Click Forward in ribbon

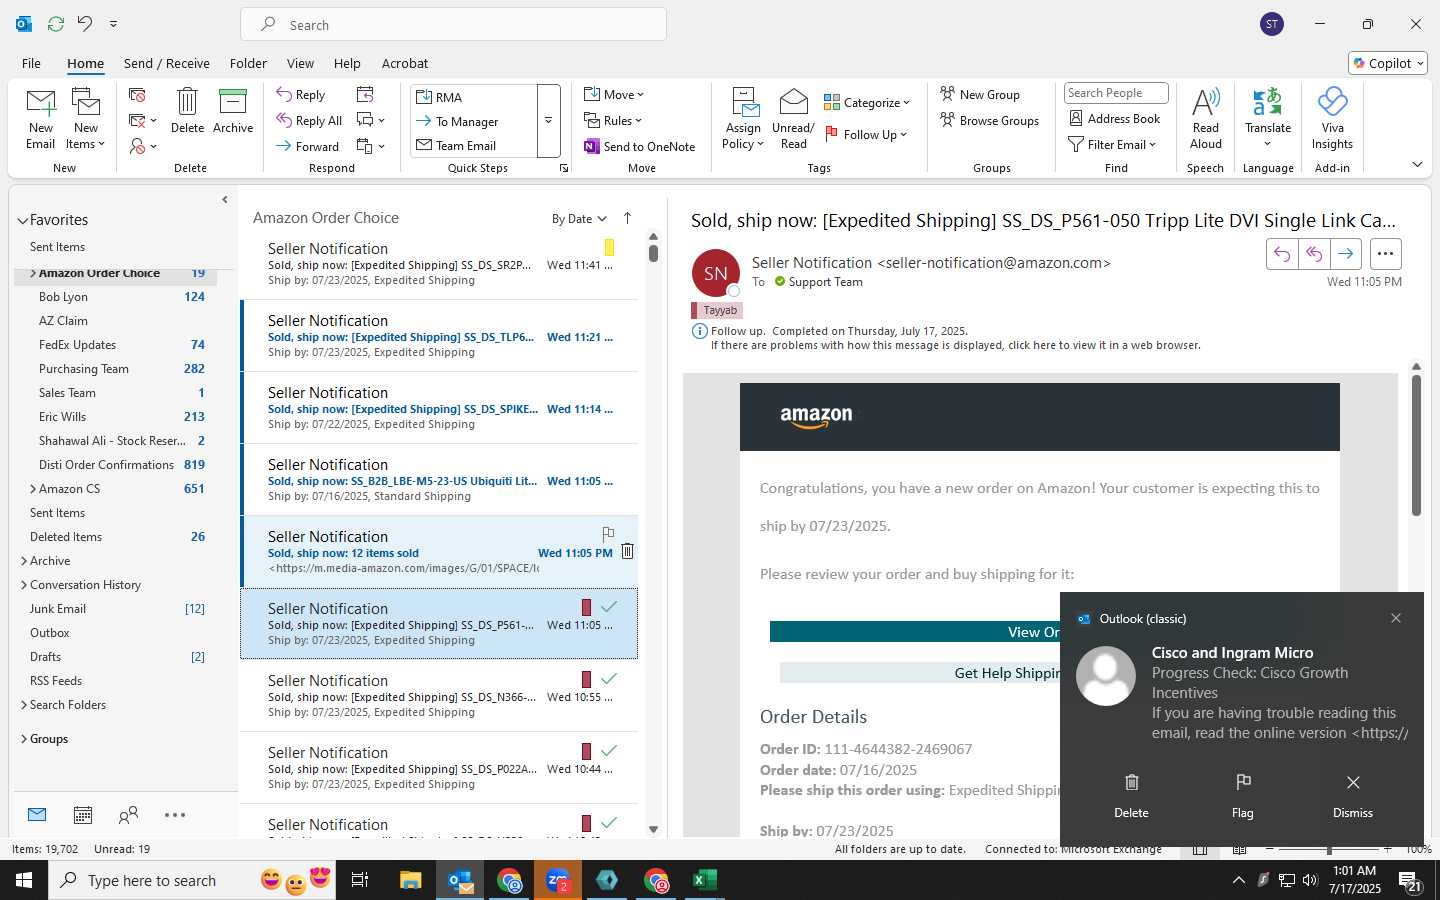307,146
